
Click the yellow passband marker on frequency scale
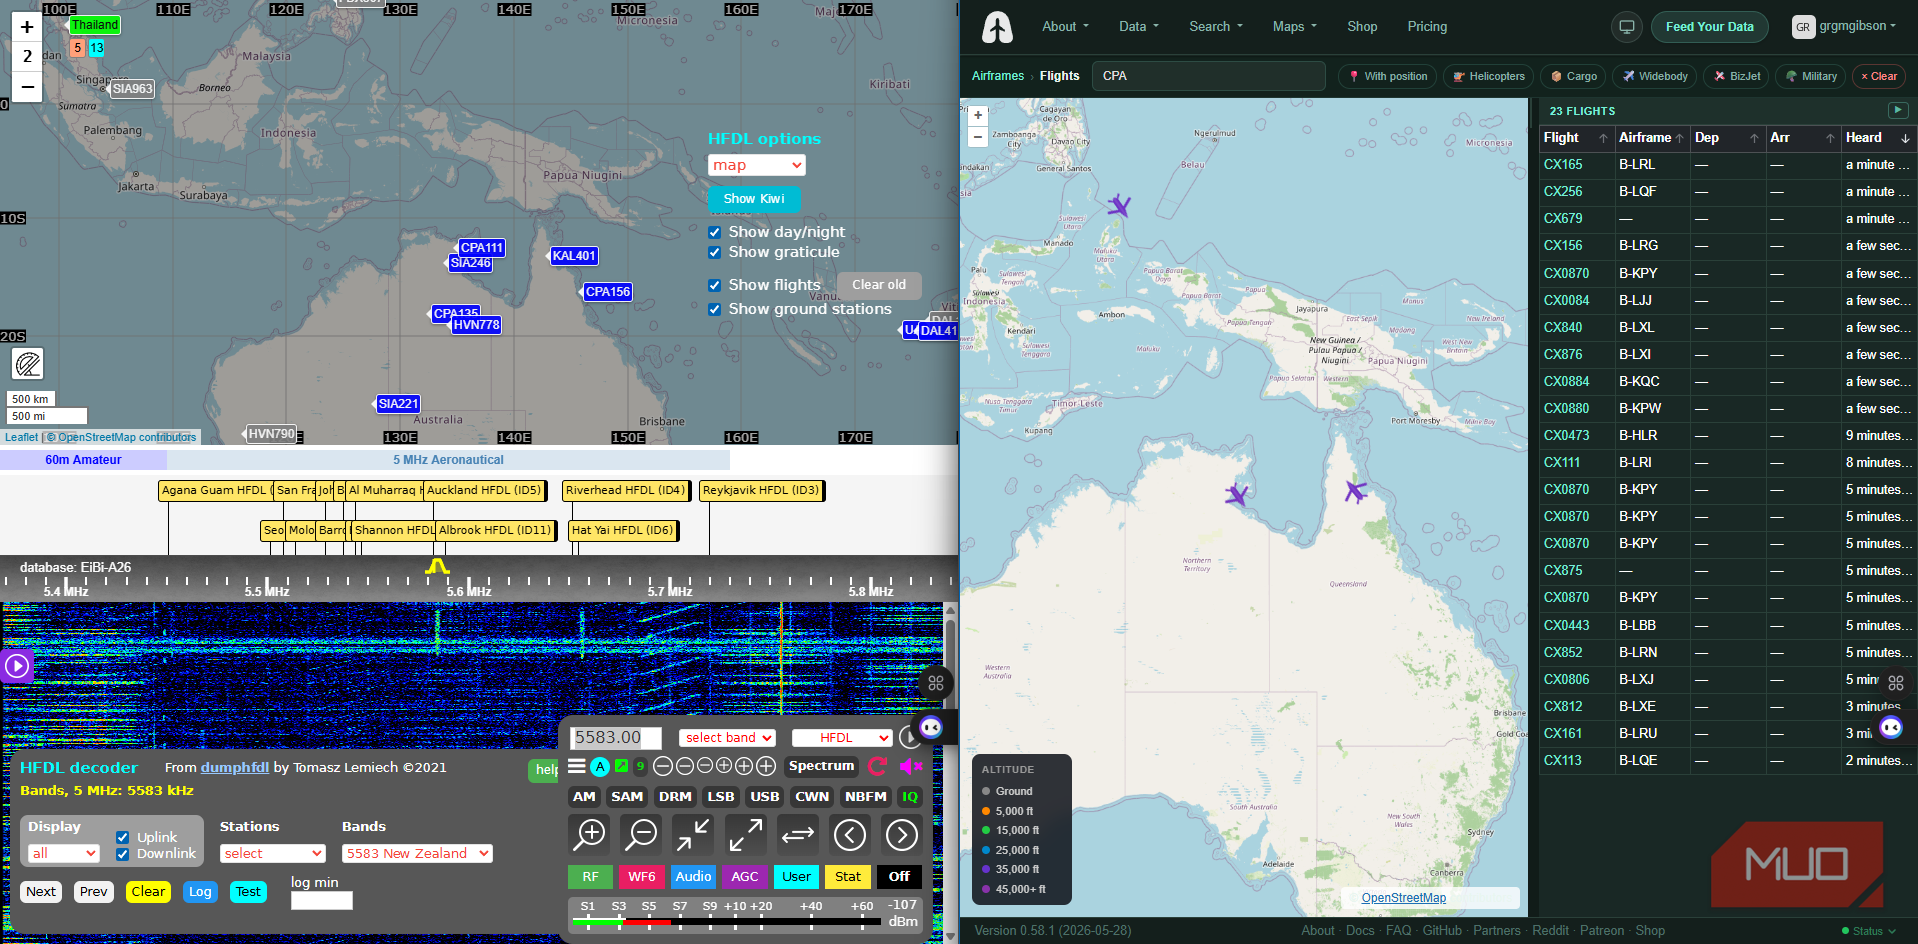pyautogui.click(x=437, y=567)
